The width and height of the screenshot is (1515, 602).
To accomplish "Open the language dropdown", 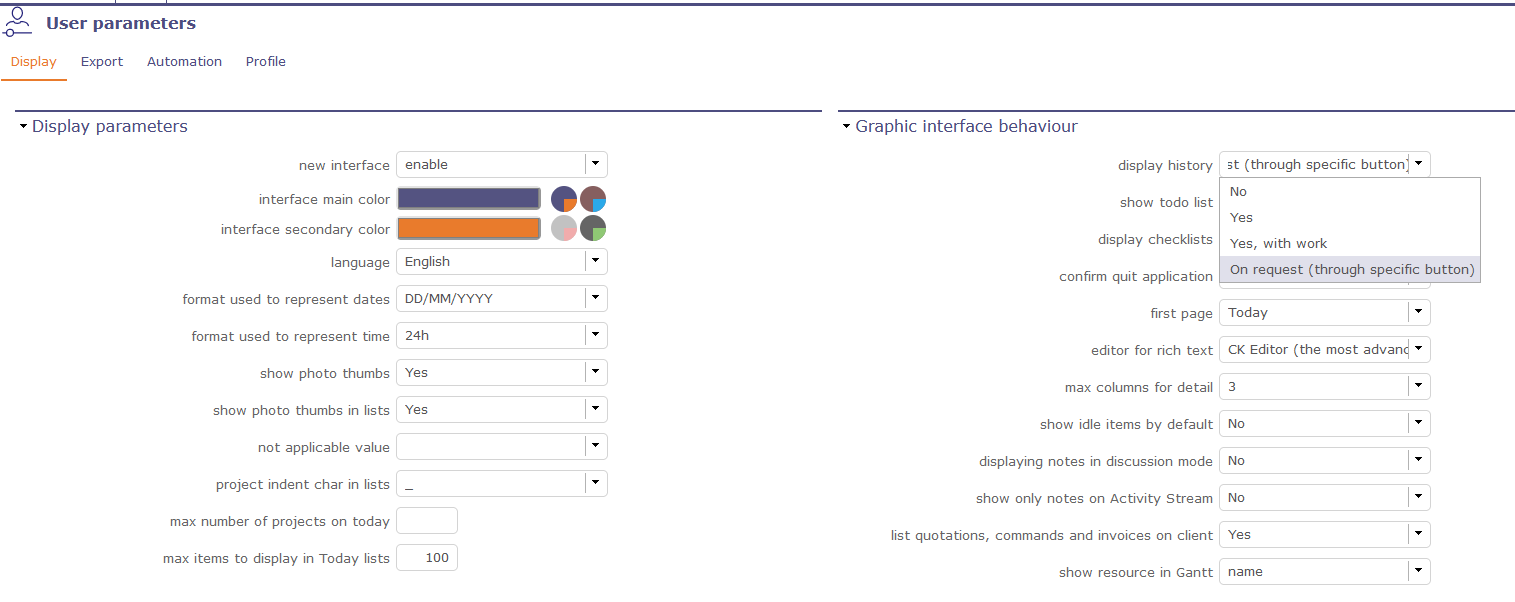I will pyautogui.click(x=595, y=262).
